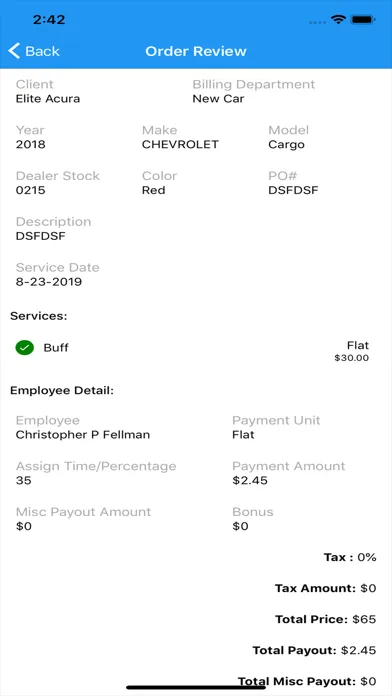Tap the Total Price $65 line
The height and width of the screenshot is (696, 392).
pyautogui.click(x=325, y=619)
